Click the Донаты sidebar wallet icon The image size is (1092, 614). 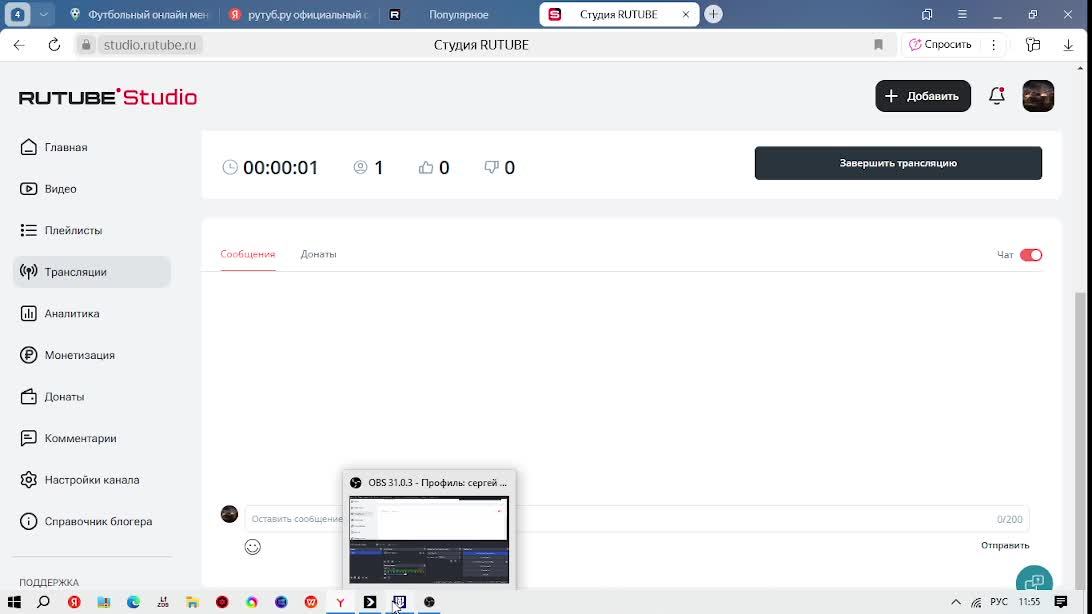[x=29, y=397]
